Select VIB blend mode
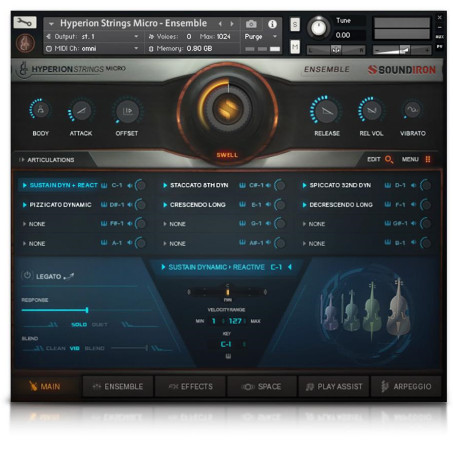Viewport: 453px width, 461px height. (74, 348)
